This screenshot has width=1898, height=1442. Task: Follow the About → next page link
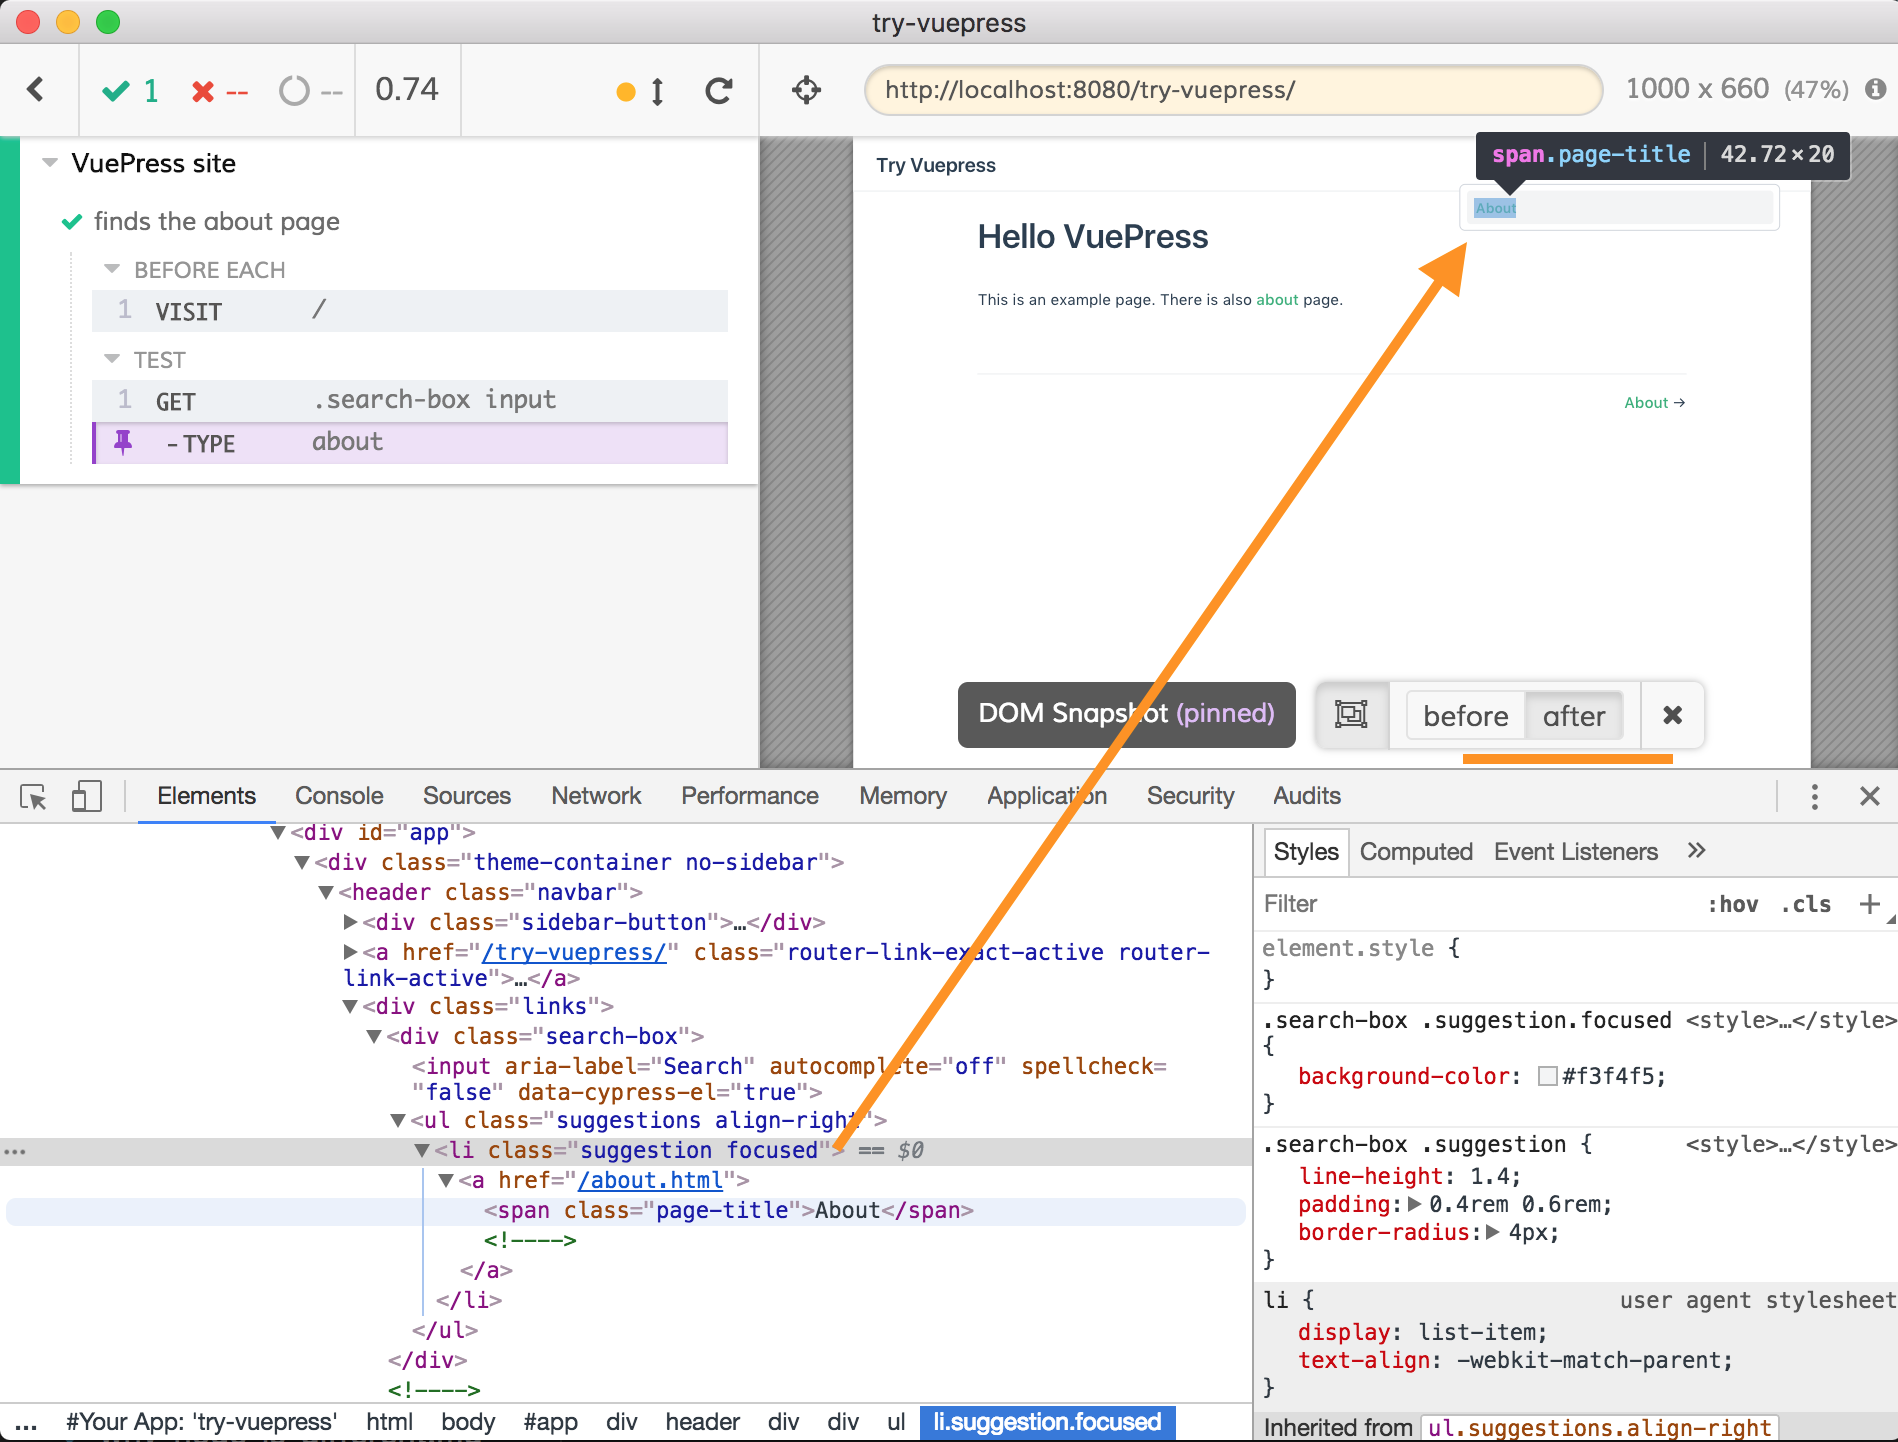pyautogui.click(x=1655, y=402)
